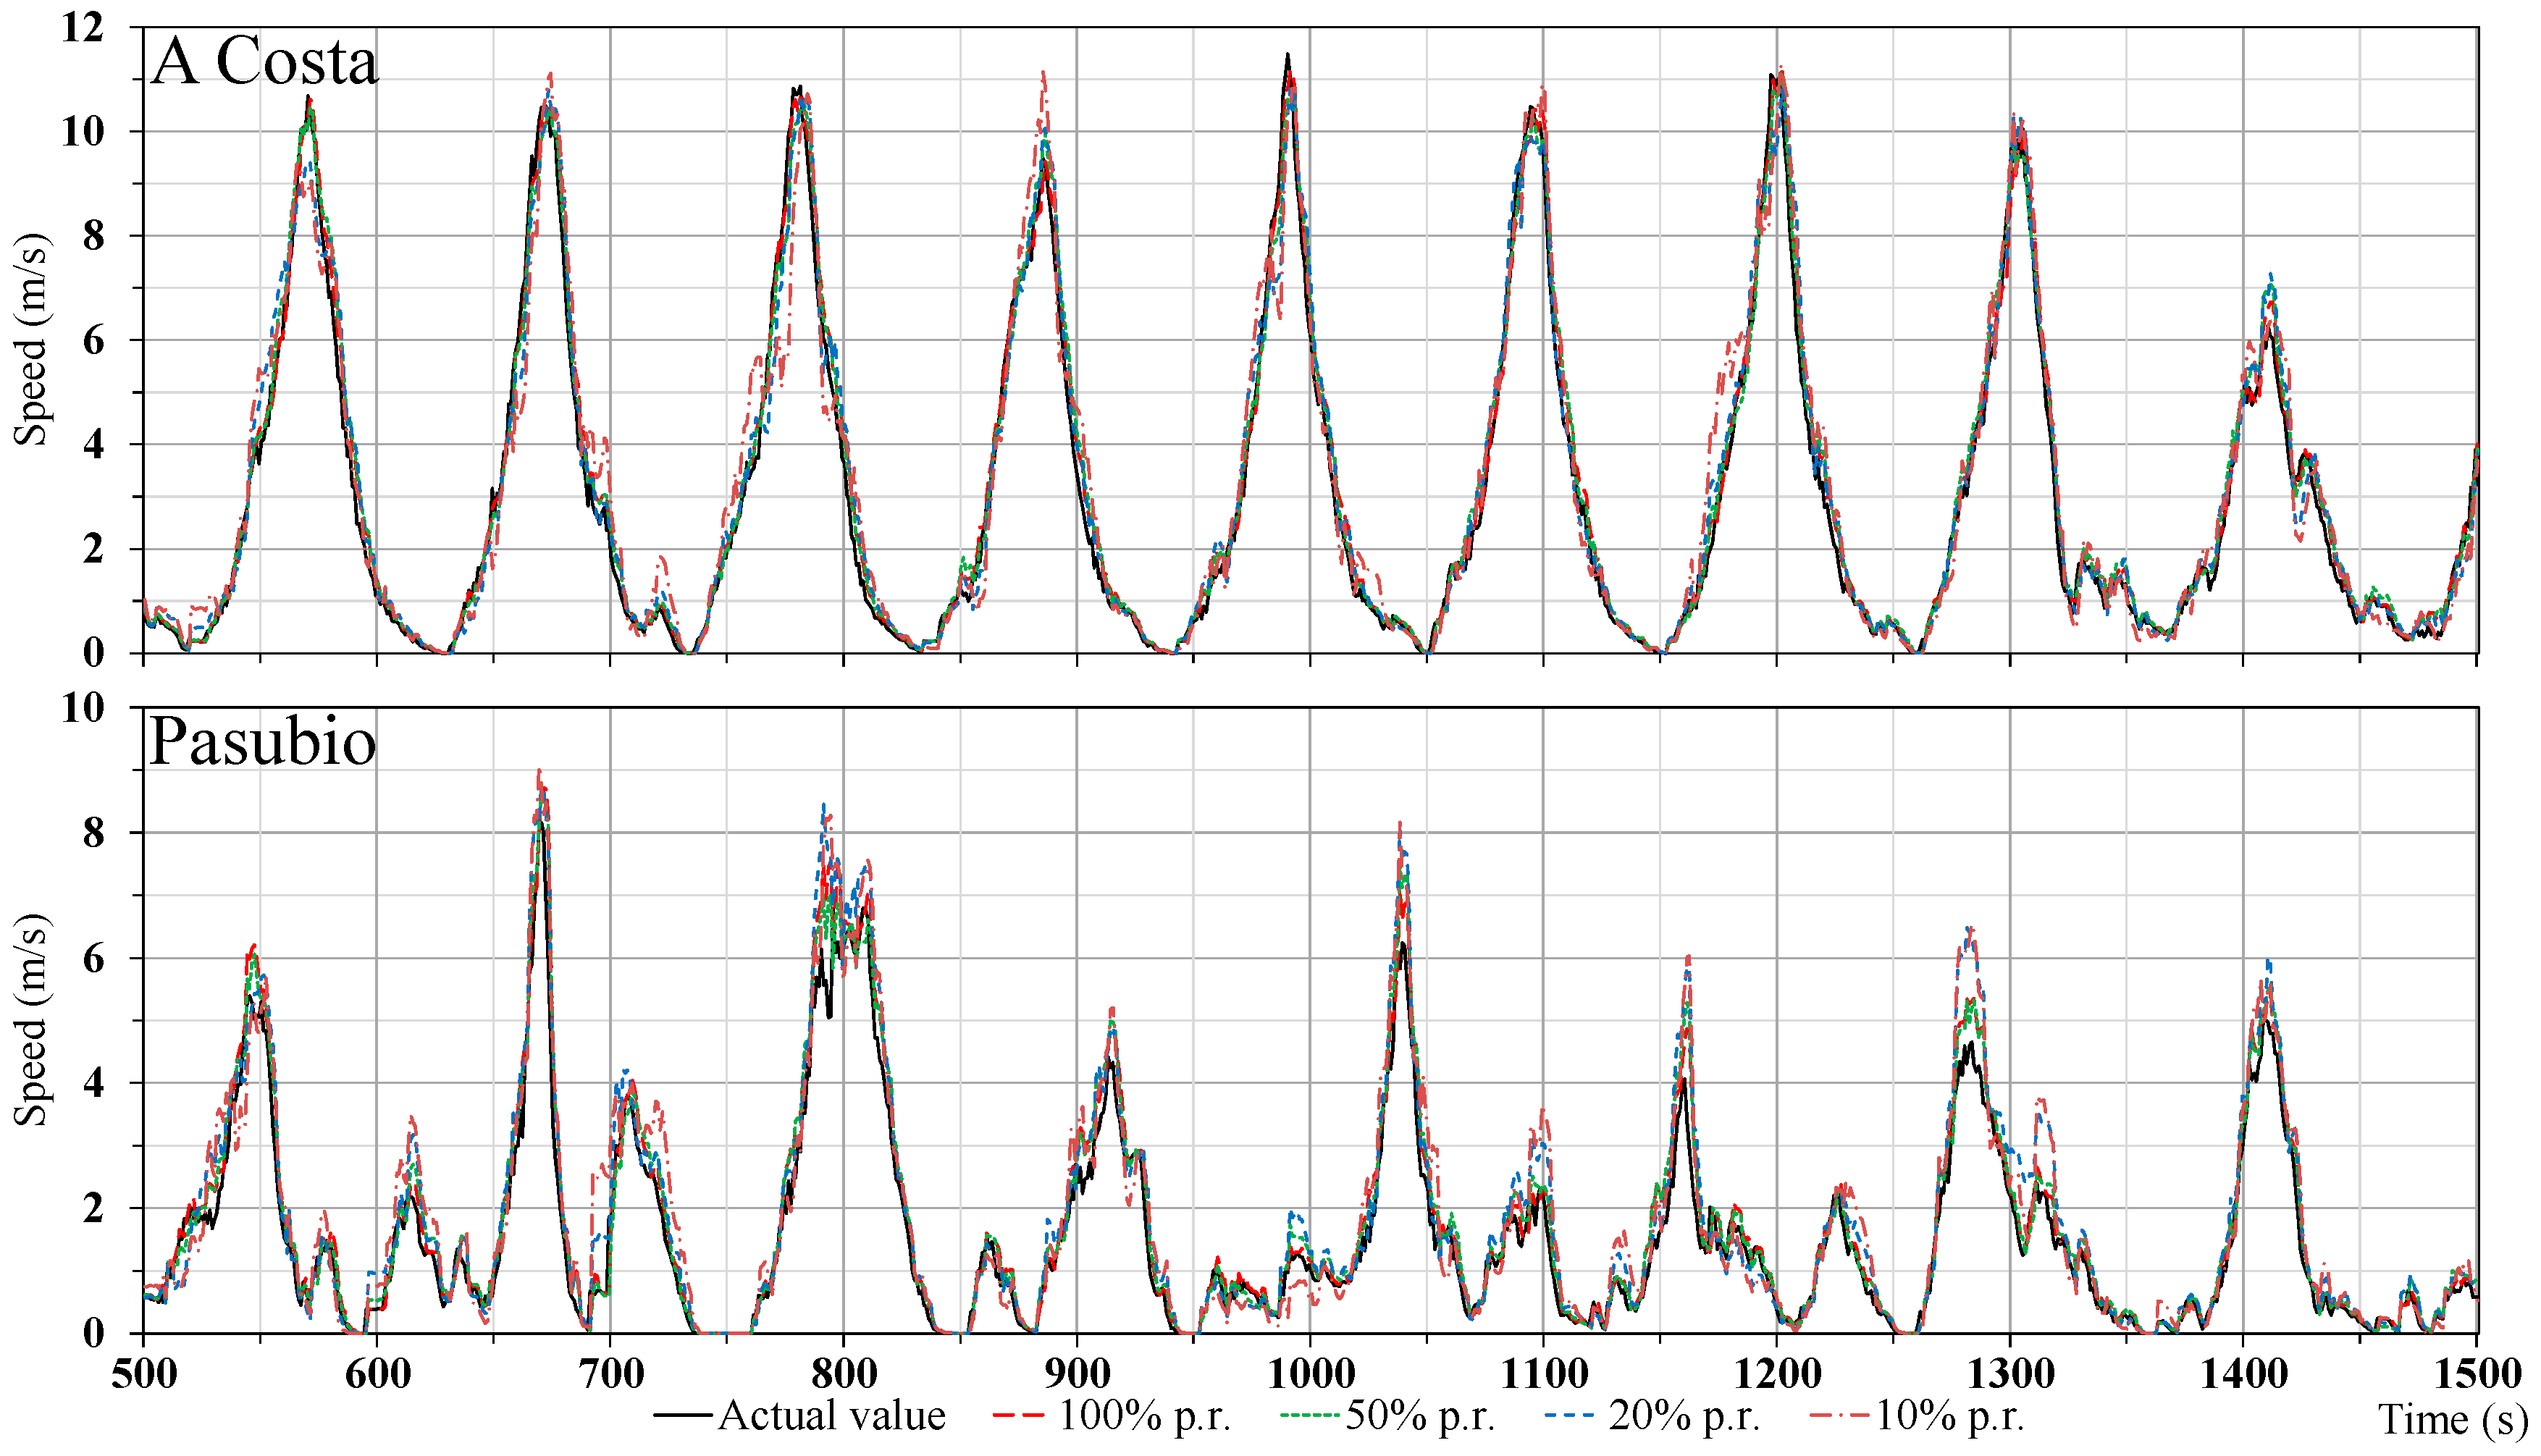Click the y-axis label 10 on A Costa chart
This screenshot has height=1456, width=2541.
pyautogui.click(x=82, y=131)
